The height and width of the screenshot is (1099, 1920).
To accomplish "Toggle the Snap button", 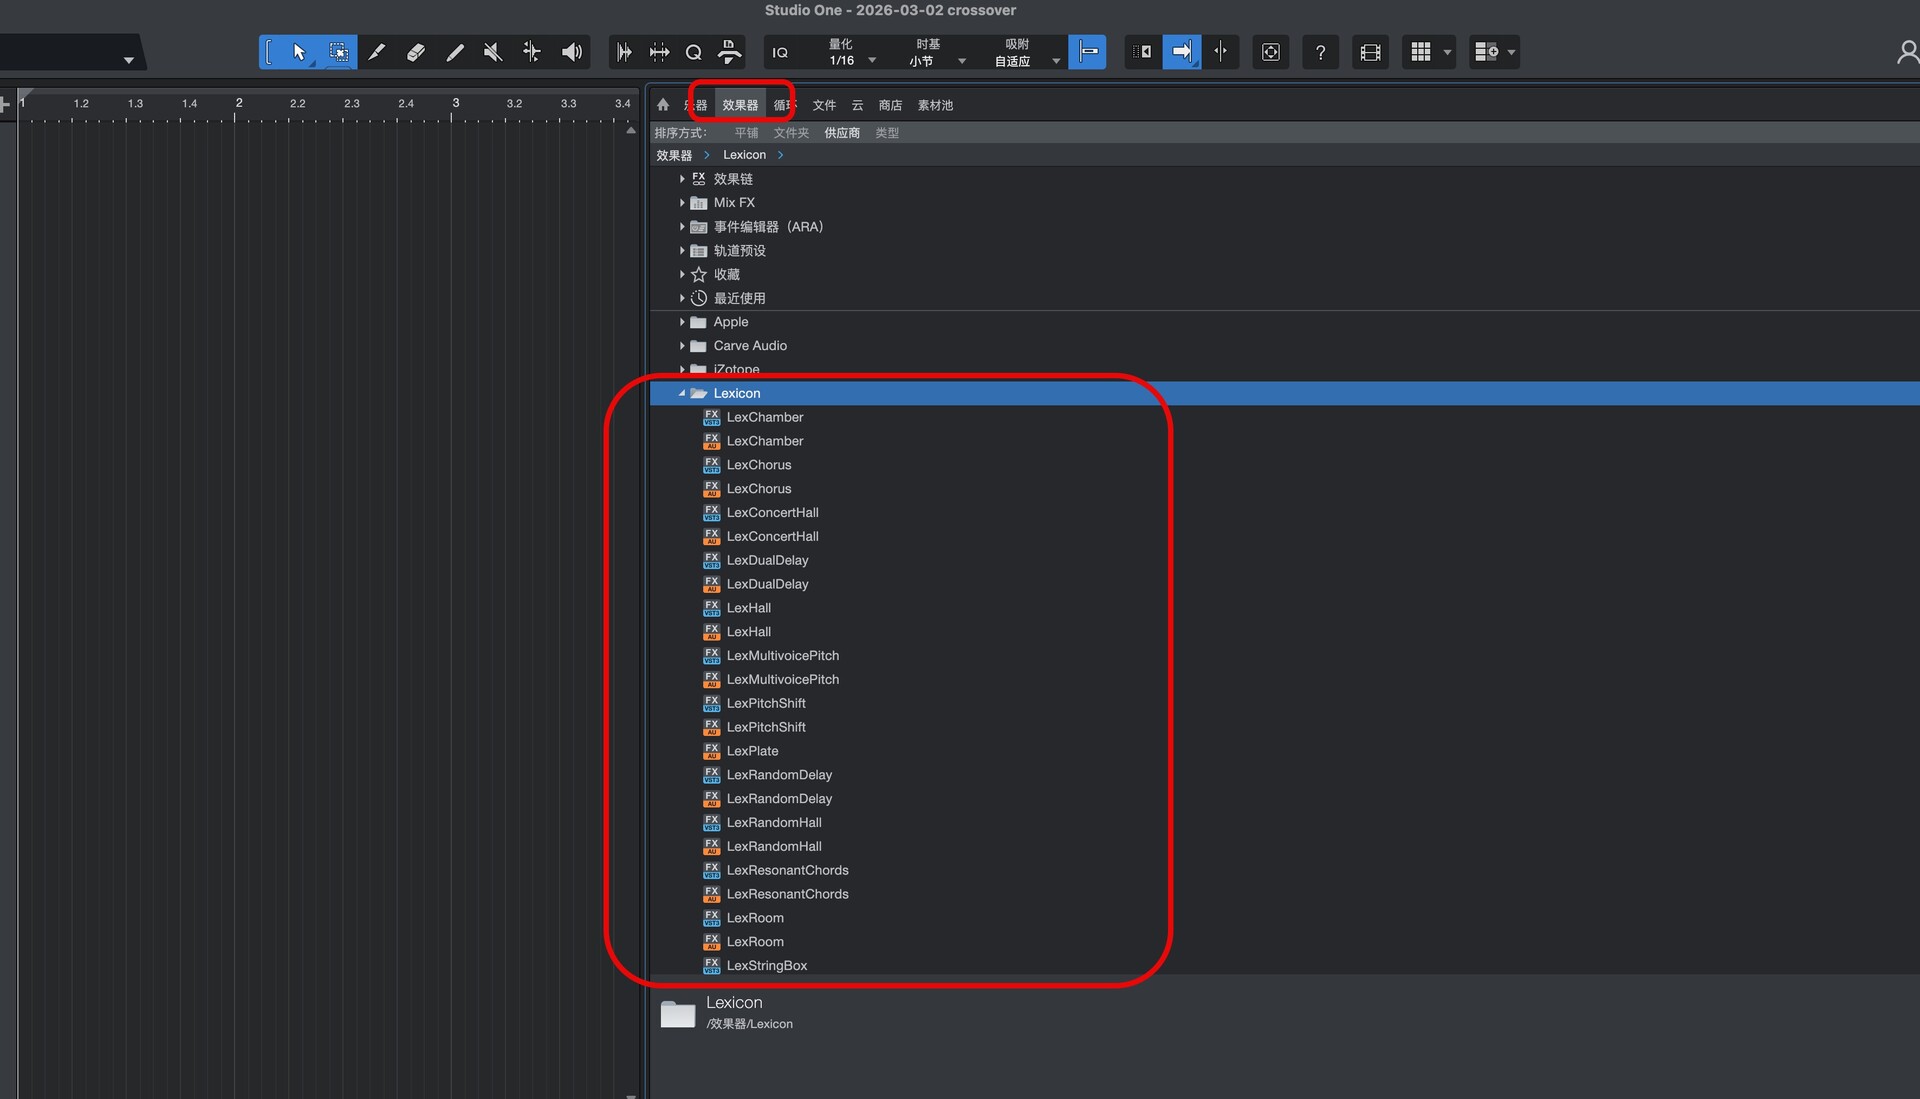I will pyautogui.click(x=1087, y=52).
